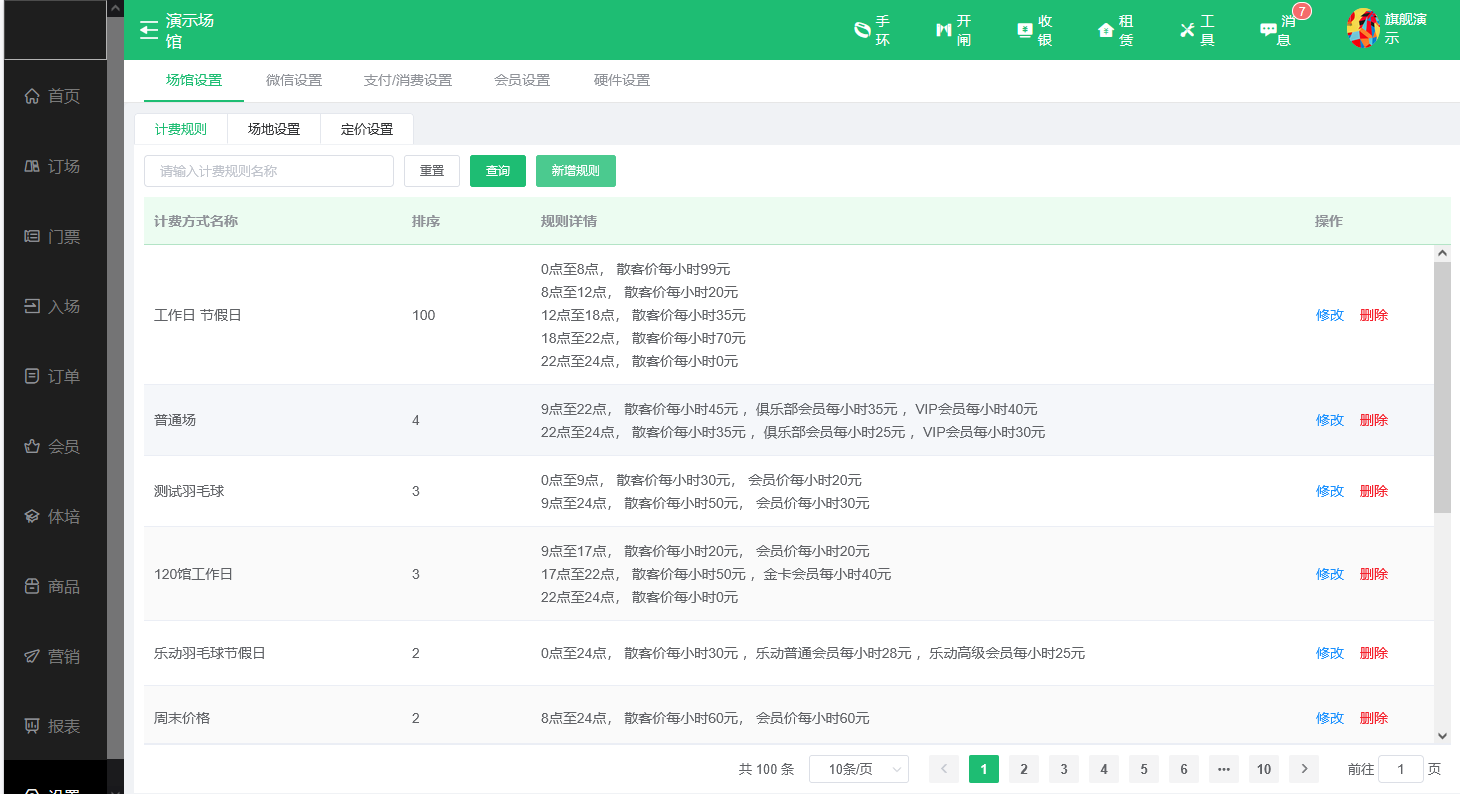Open the 10条/页 page size dropdown

pyautogui.click(x=858, y=769)
